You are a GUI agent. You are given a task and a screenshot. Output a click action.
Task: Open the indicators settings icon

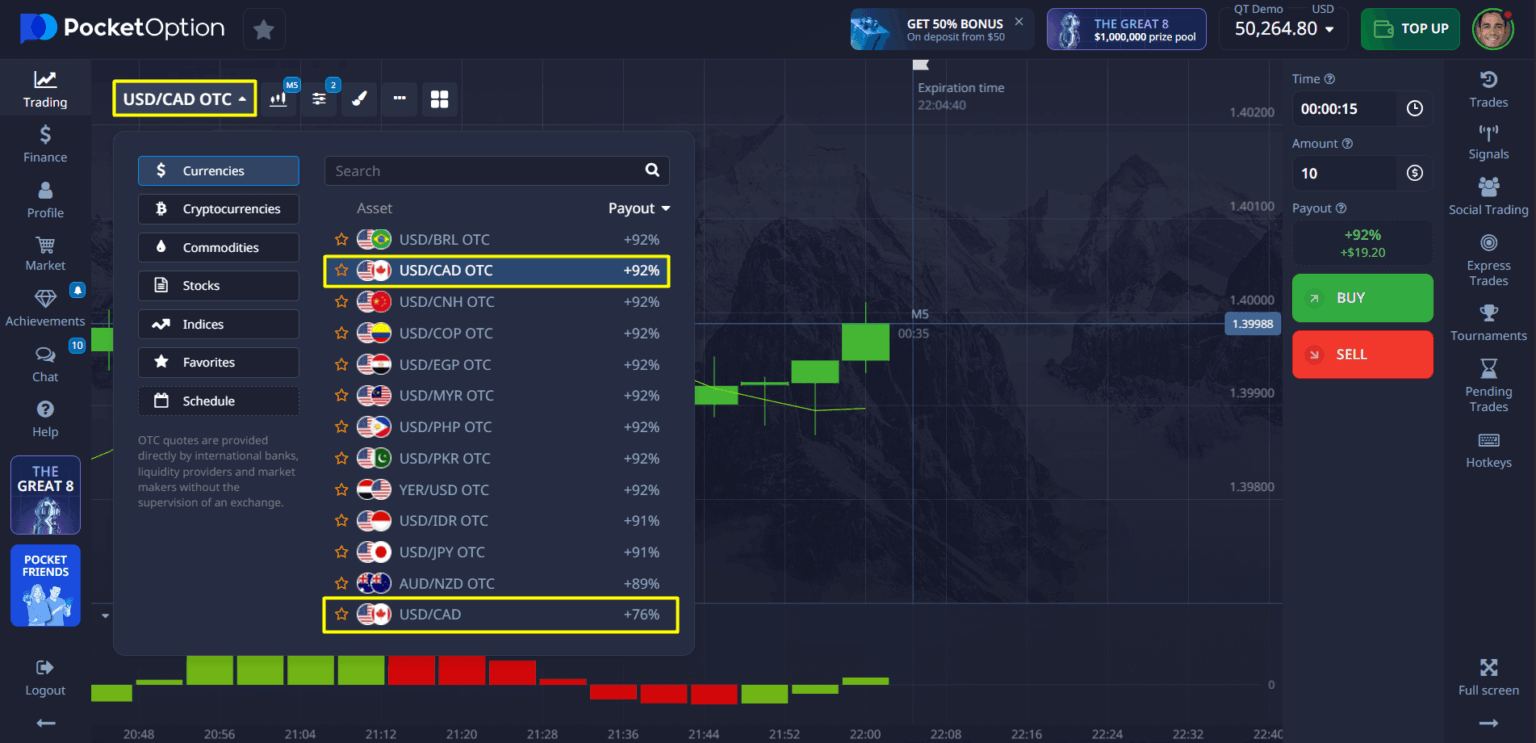(x=319, y=99)
